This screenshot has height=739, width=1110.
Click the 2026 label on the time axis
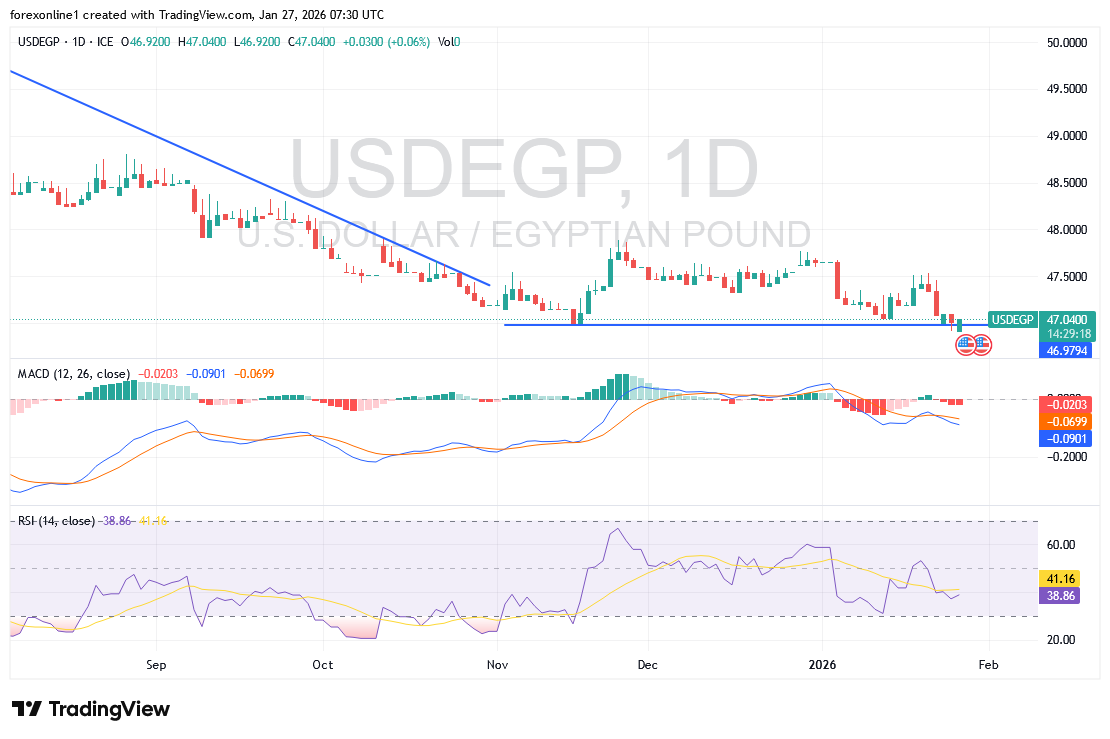pos(823,664)
